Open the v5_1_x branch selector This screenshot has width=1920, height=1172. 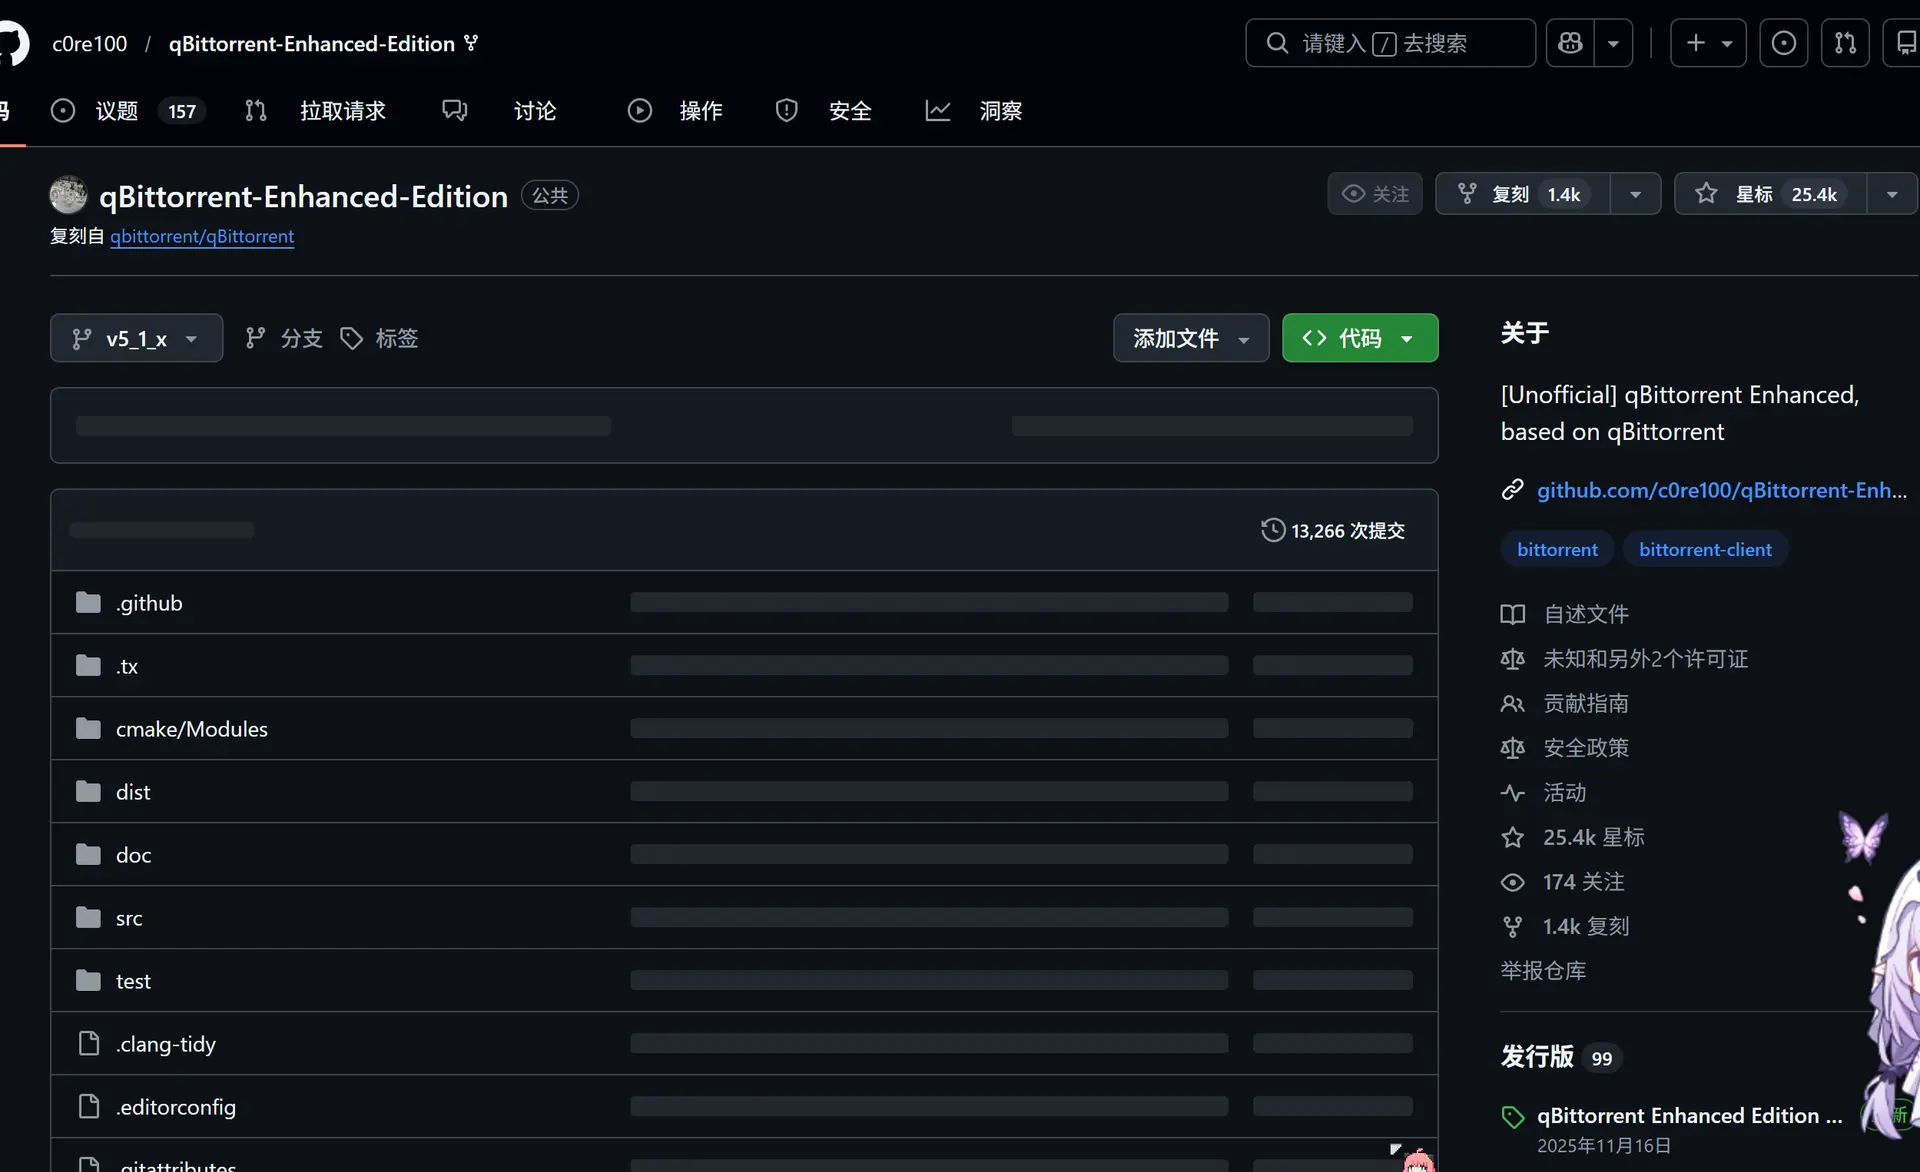tap(136, 338)
